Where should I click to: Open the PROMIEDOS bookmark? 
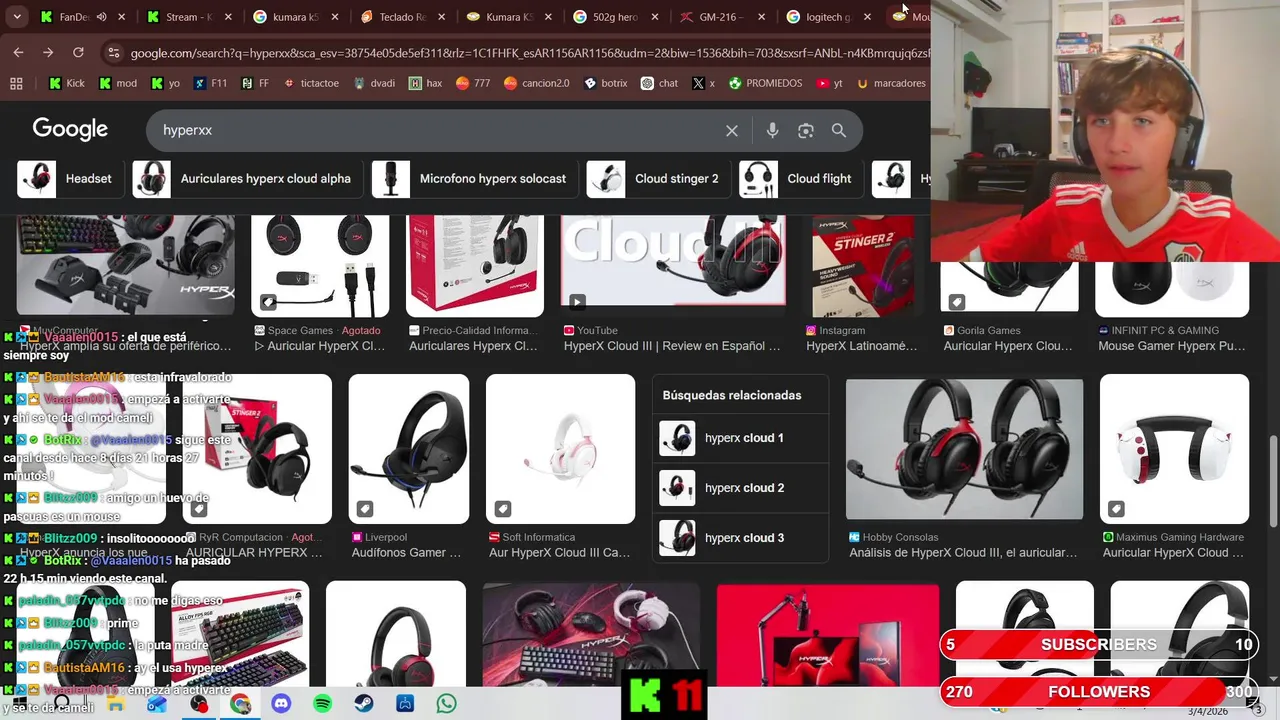coord(765,83)
